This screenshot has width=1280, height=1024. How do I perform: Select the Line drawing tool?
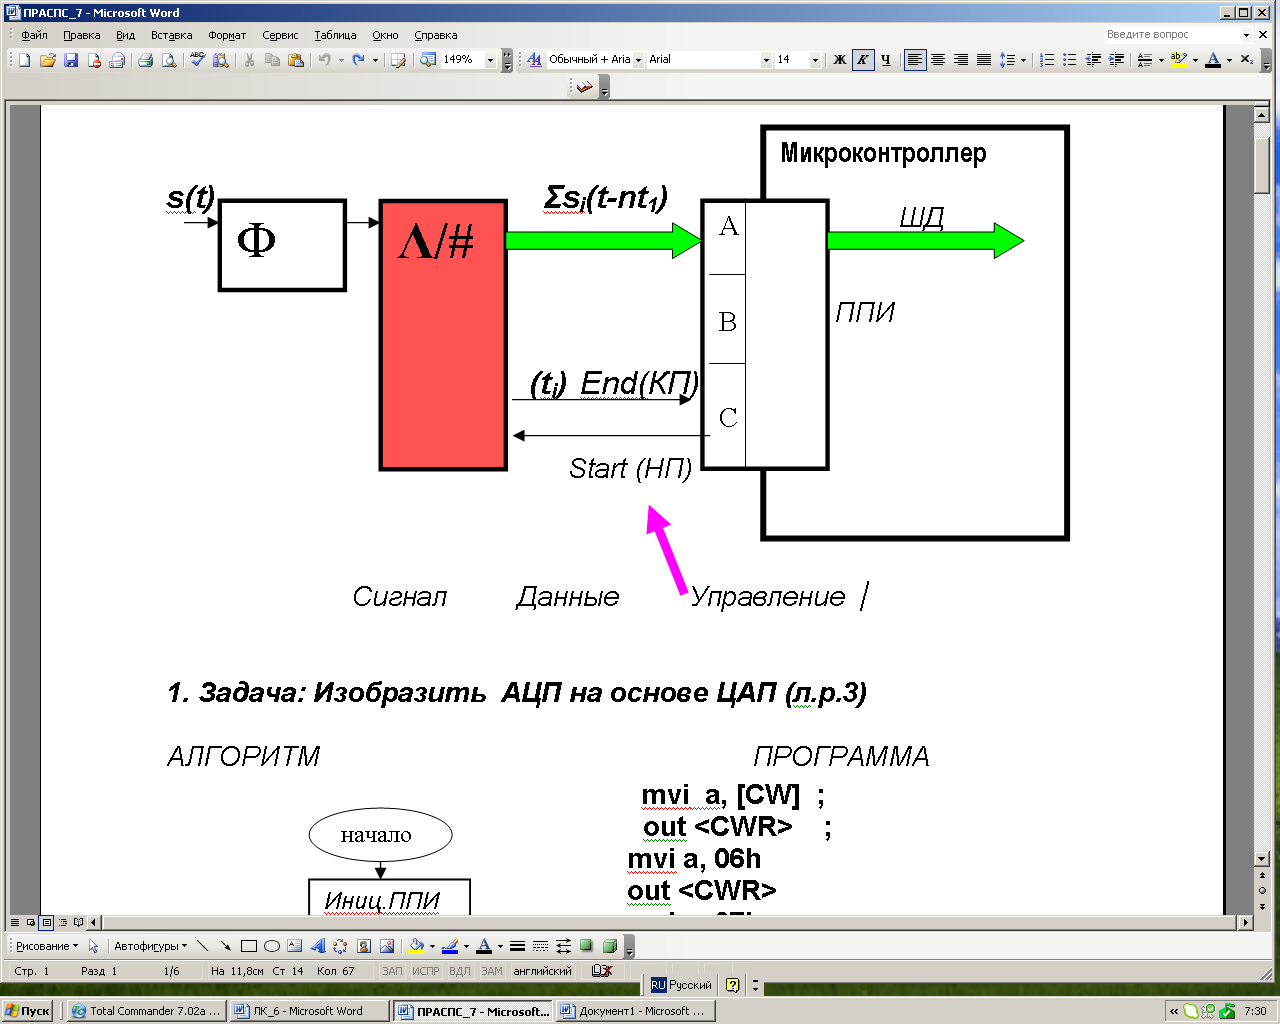203,946
